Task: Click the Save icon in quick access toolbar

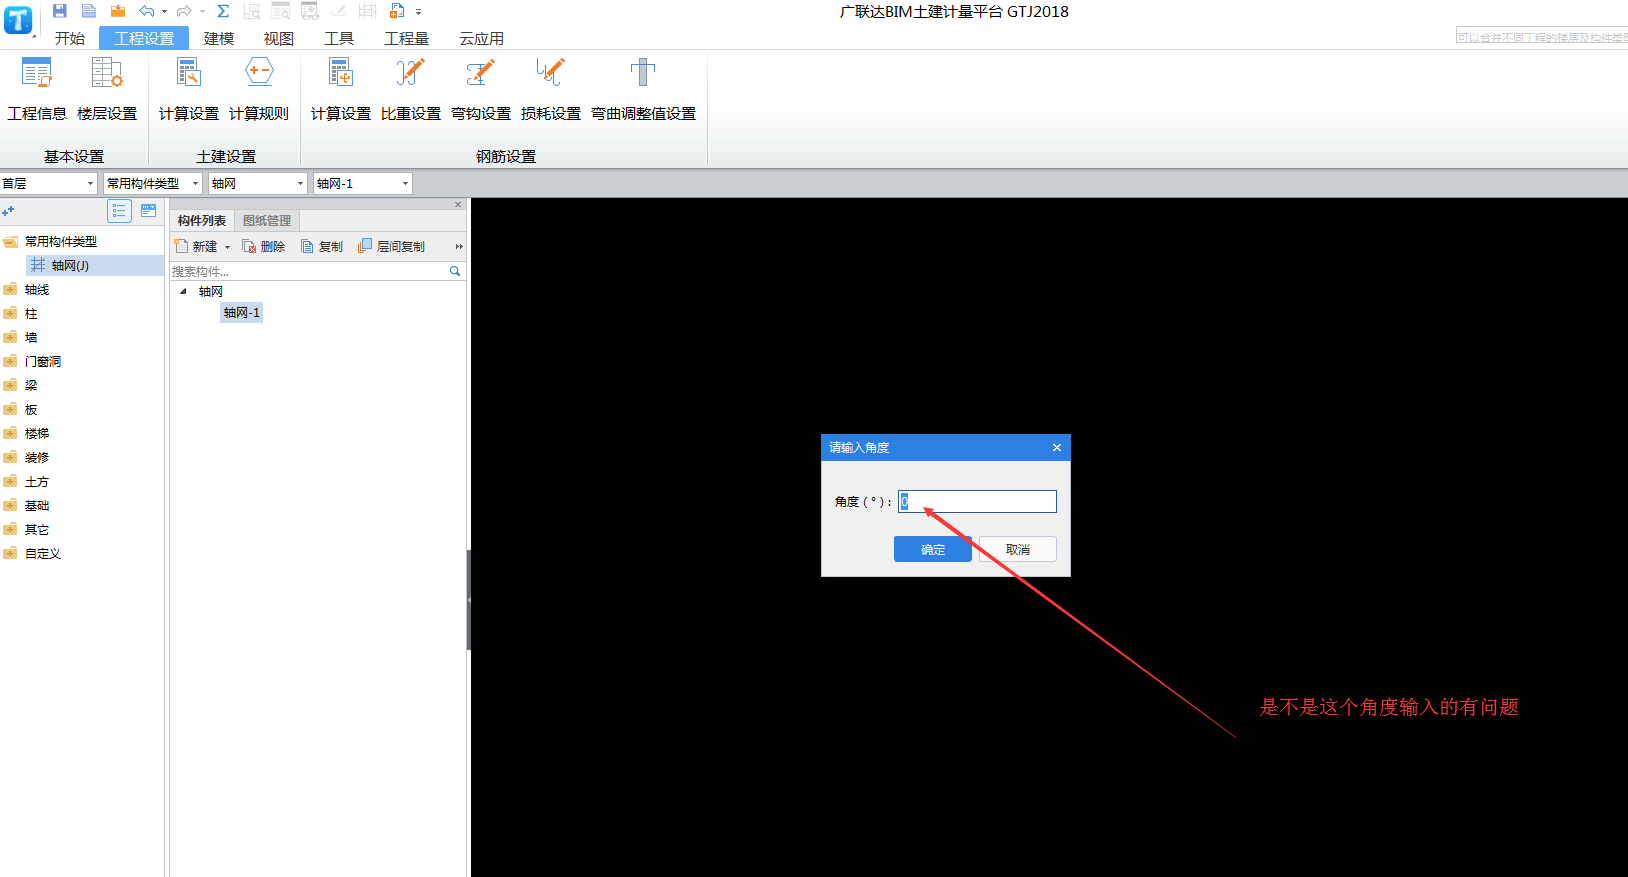Action: click(x=59, y=11)
